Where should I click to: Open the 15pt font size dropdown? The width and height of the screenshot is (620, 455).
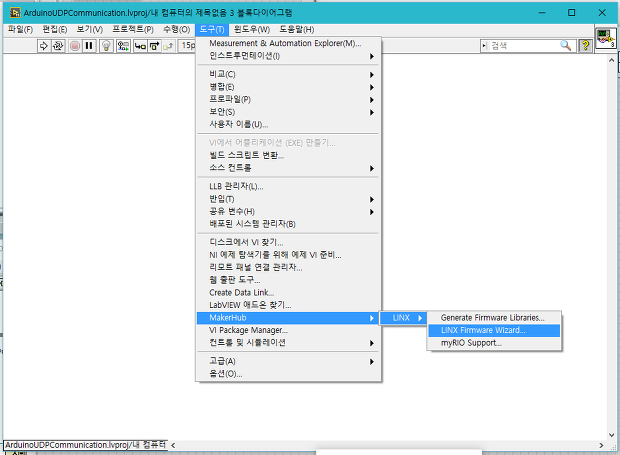click(x=187, y=46)
